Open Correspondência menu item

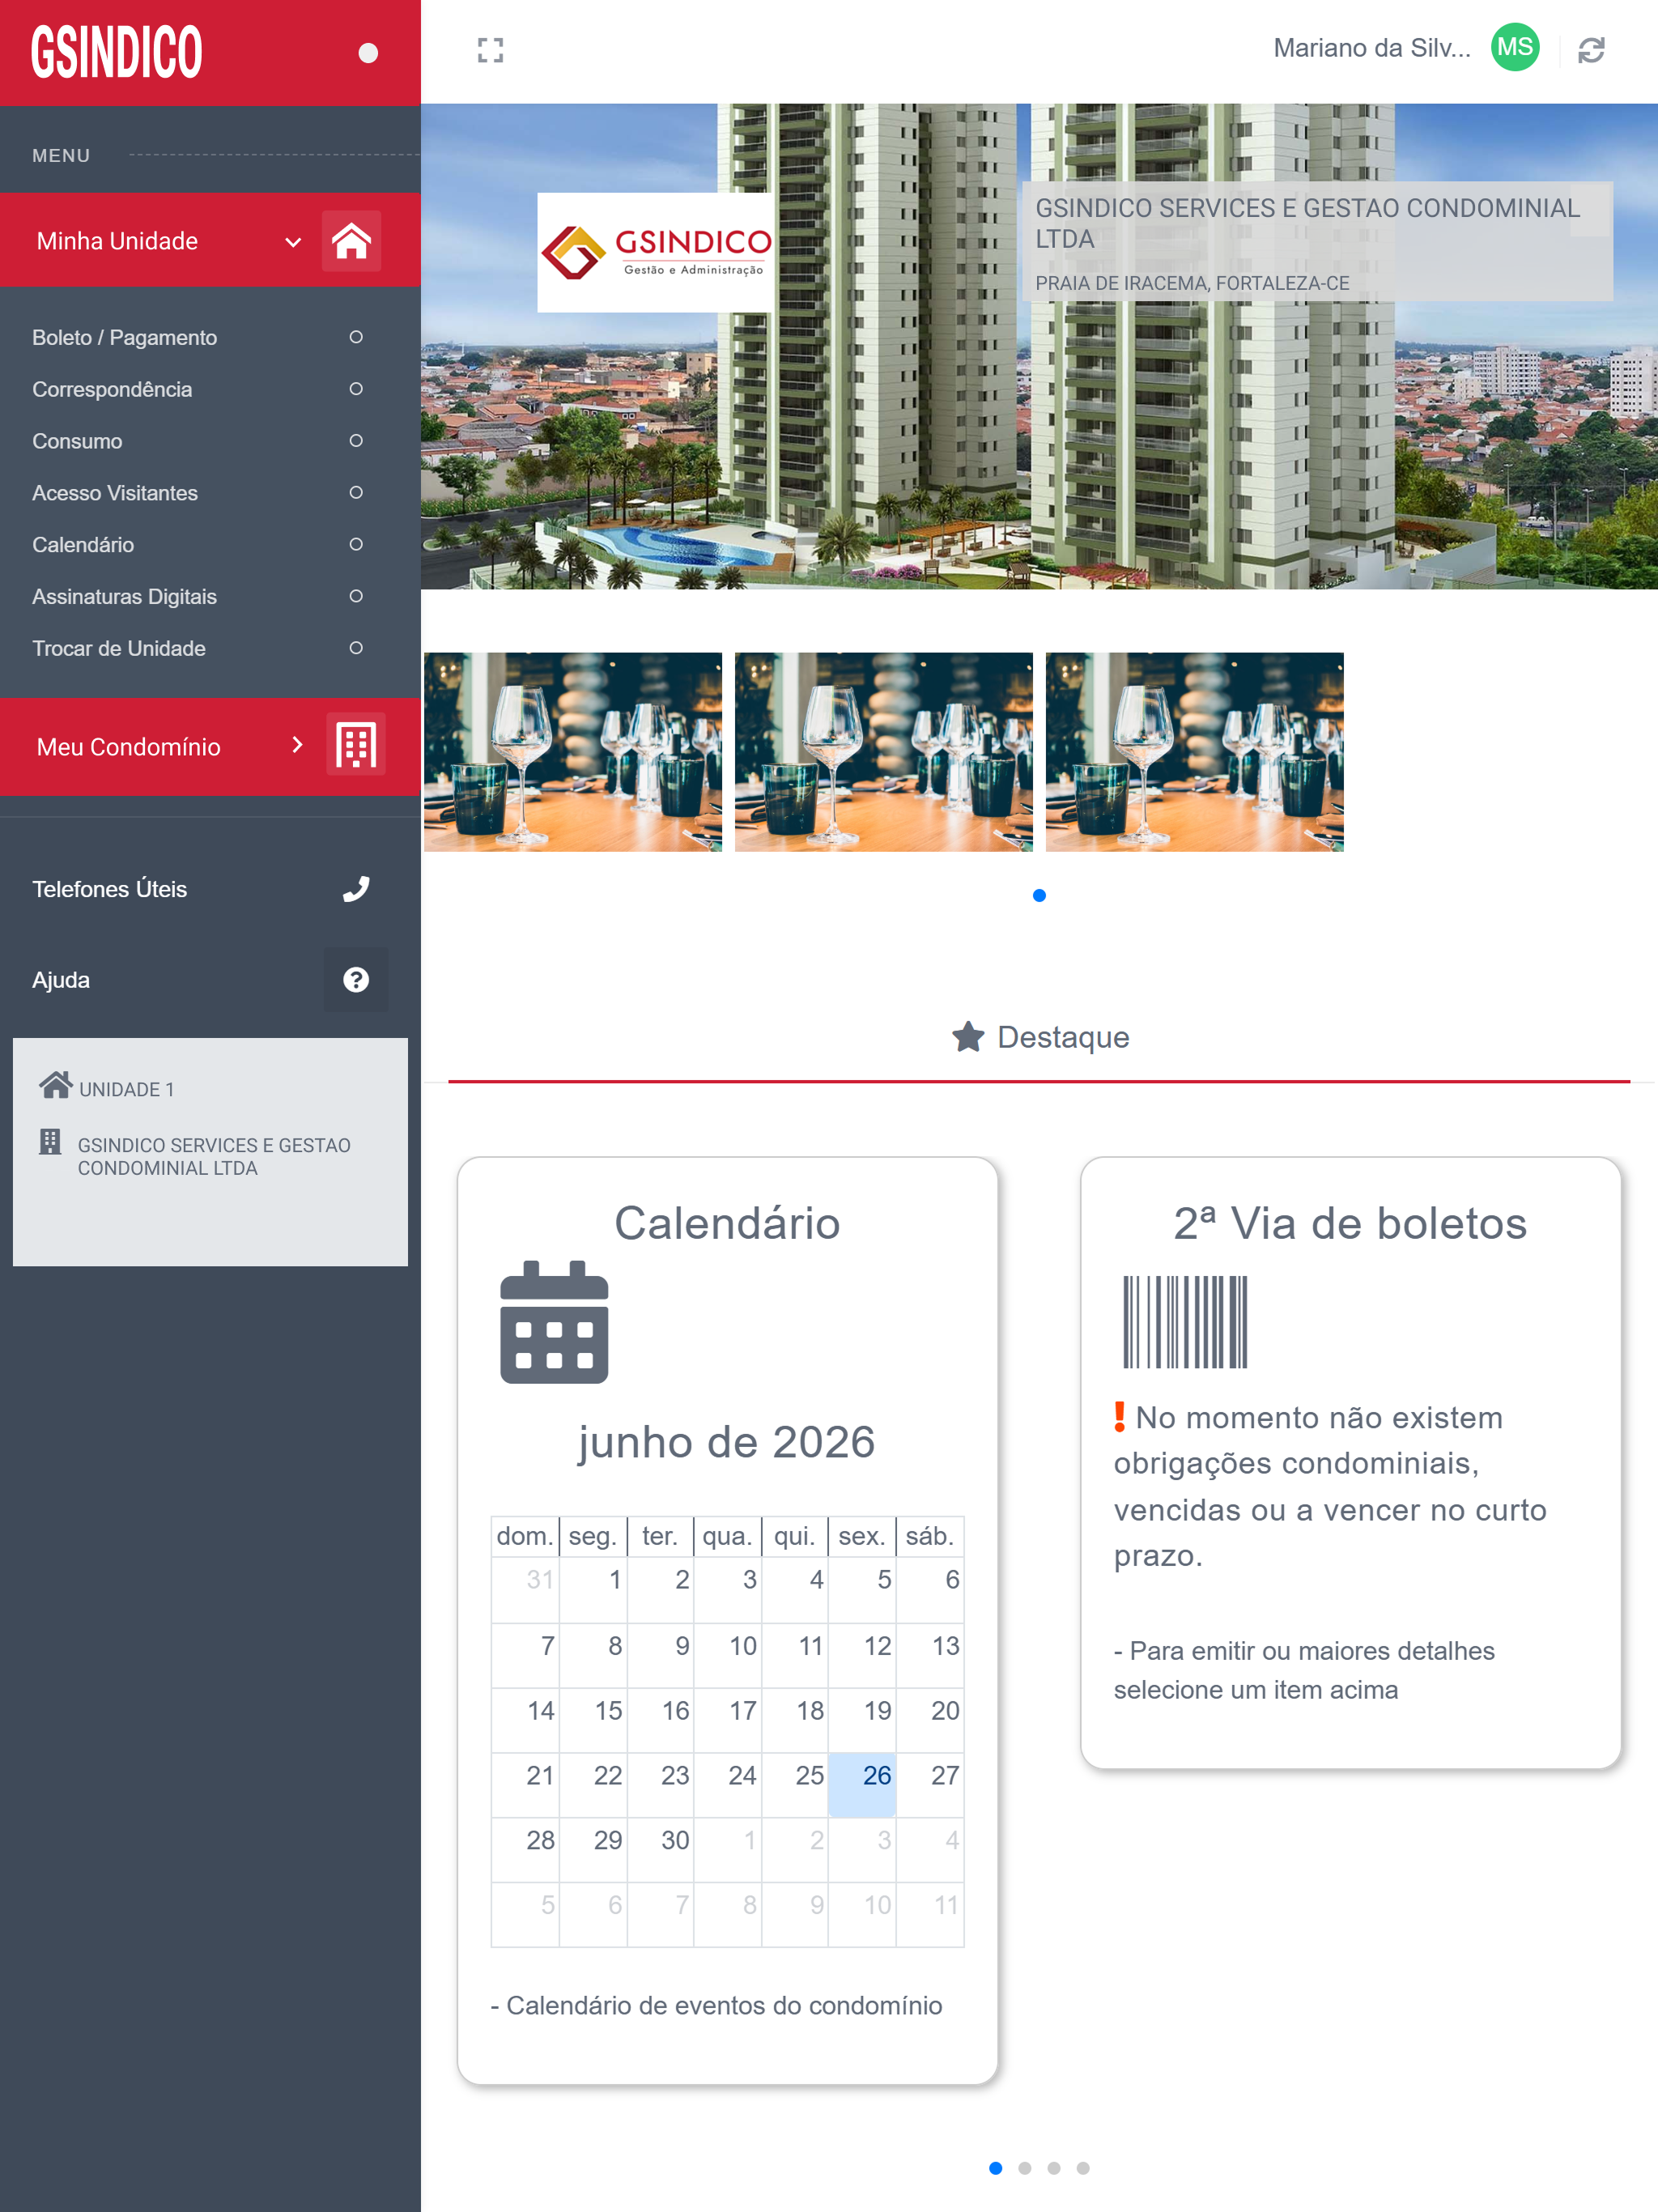pos(112,389)
